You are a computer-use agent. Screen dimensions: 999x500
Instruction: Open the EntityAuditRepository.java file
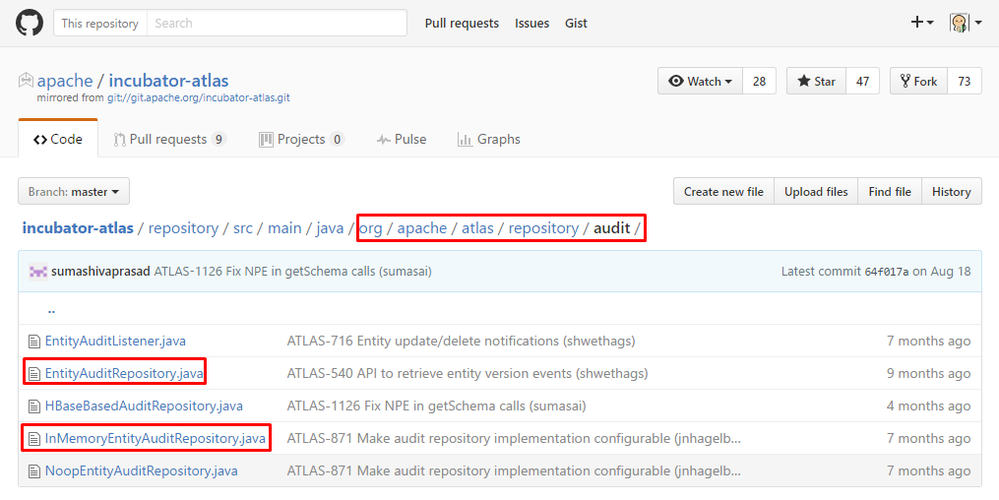point(124,374)
